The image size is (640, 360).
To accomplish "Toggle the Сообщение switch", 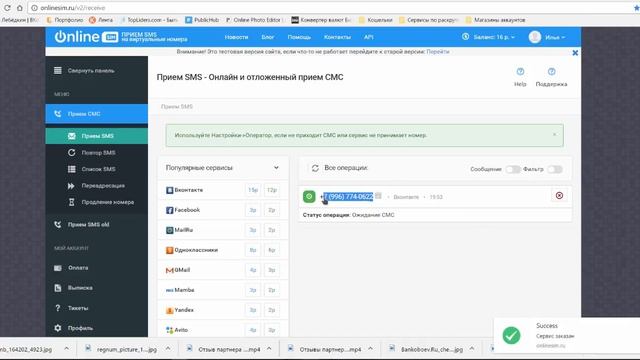I will point(513,169).
